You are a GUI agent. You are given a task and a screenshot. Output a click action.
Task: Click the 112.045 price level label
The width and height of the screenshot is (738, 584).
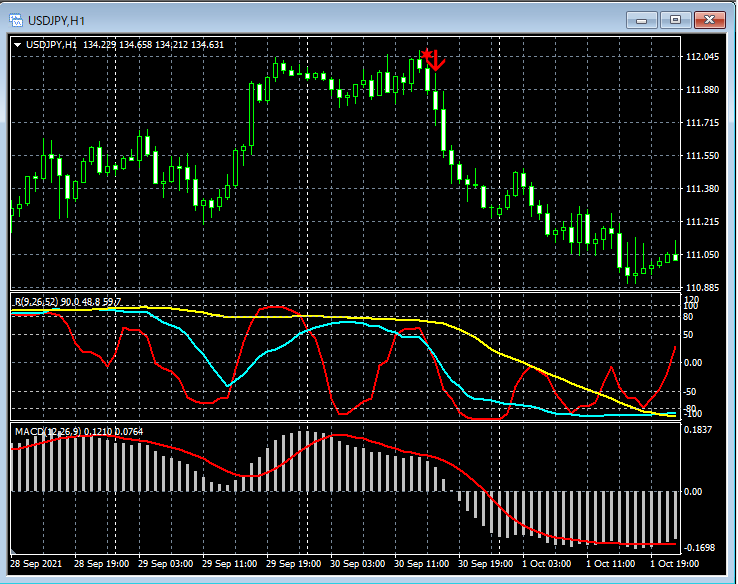[x=703, y=57]
